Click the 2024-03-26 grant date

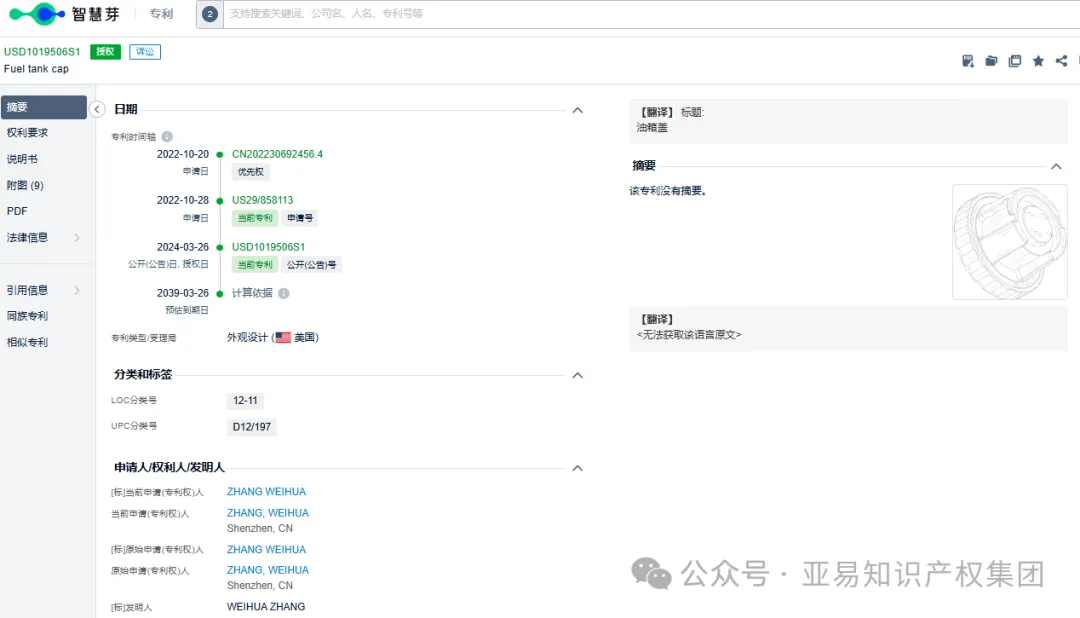pyautogui.click(x=183, y=247)
